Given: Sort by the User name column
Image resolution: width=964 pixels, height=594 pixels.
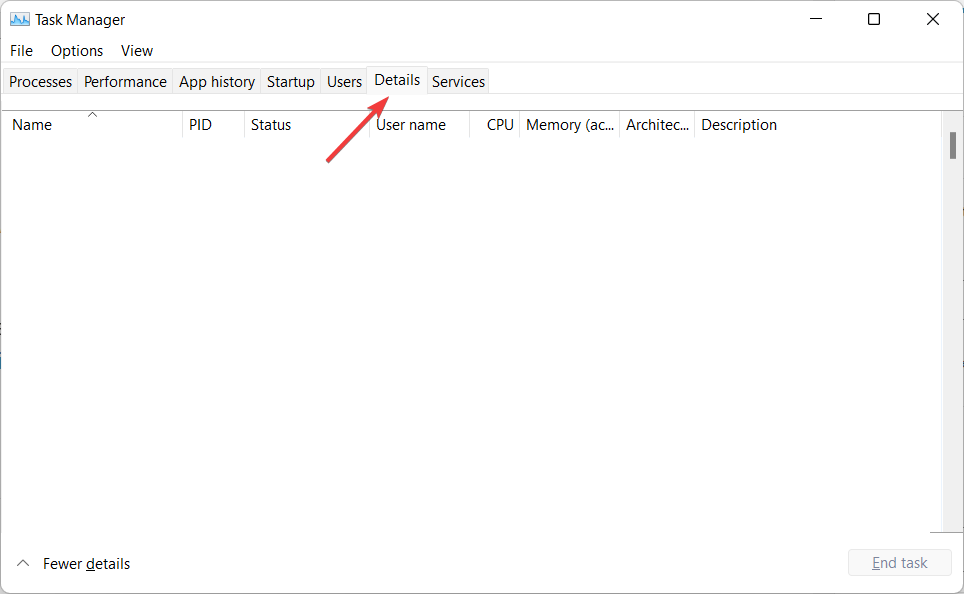Looking at the screenshot, I should click(419, 125).
